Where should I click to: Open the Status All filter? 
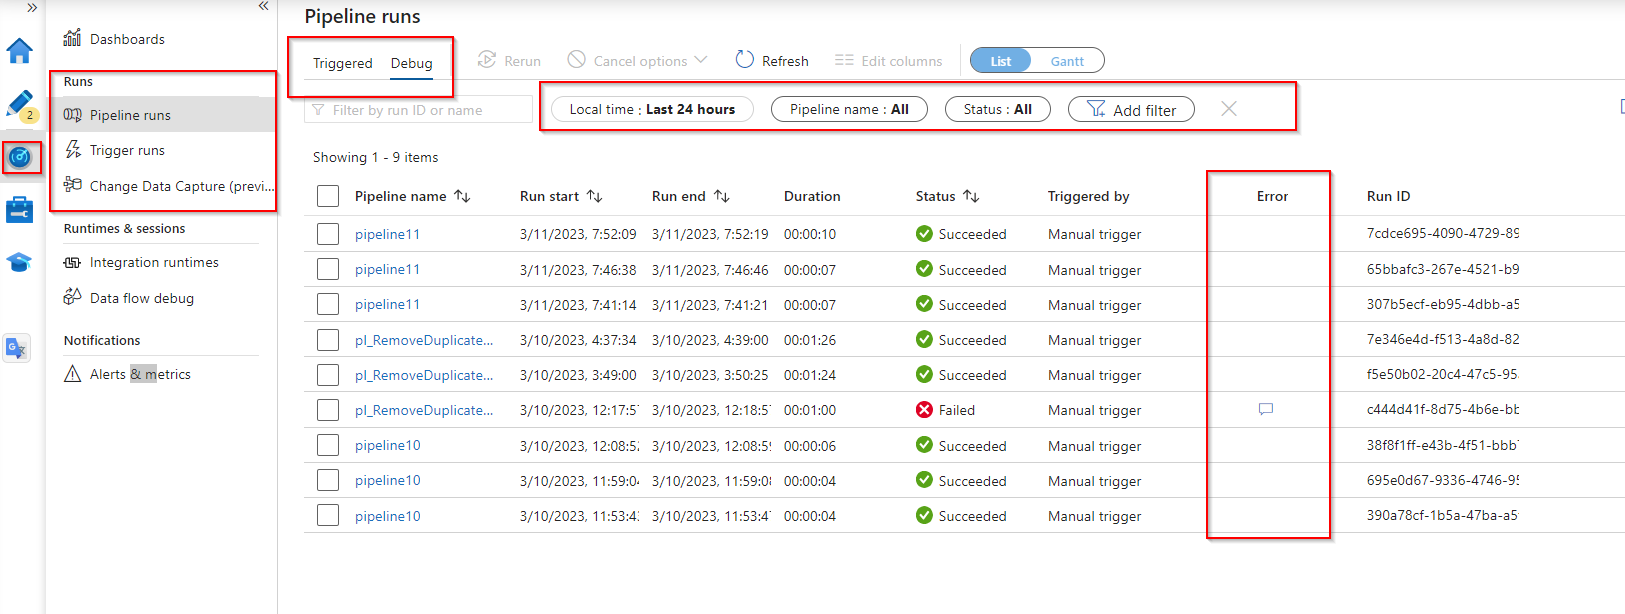coord(997,109)
